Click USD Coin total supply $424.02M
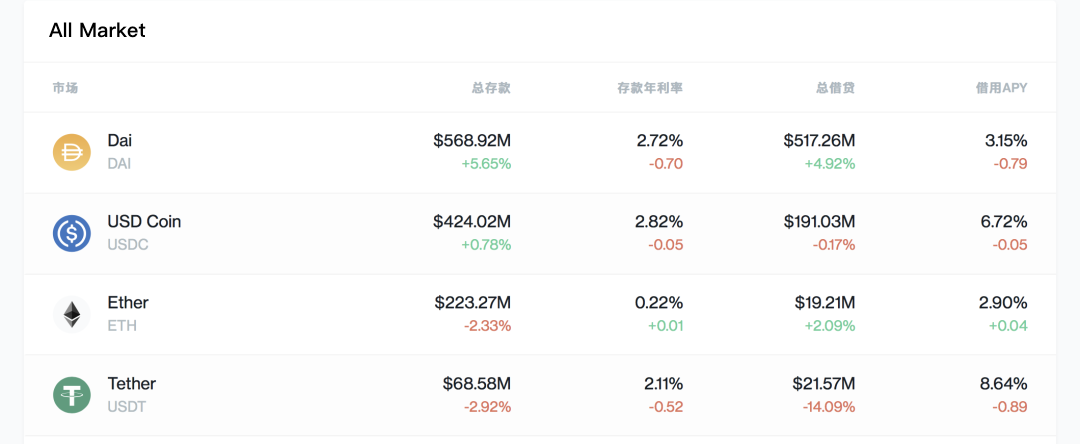The width and height of the screenshot is (1080, 444). (x=472, y=222)
